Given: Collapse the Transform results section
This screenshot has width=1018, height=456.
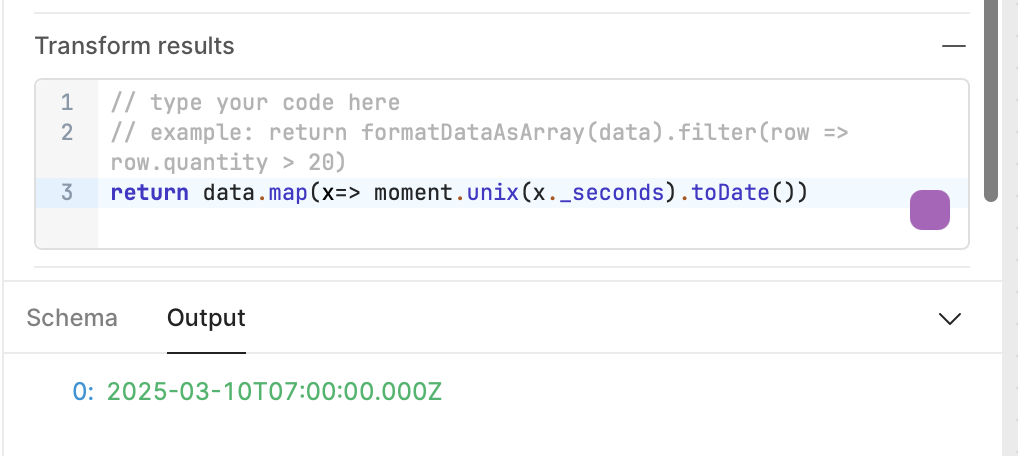Looking at the screenshot, I should click(954, 46).
